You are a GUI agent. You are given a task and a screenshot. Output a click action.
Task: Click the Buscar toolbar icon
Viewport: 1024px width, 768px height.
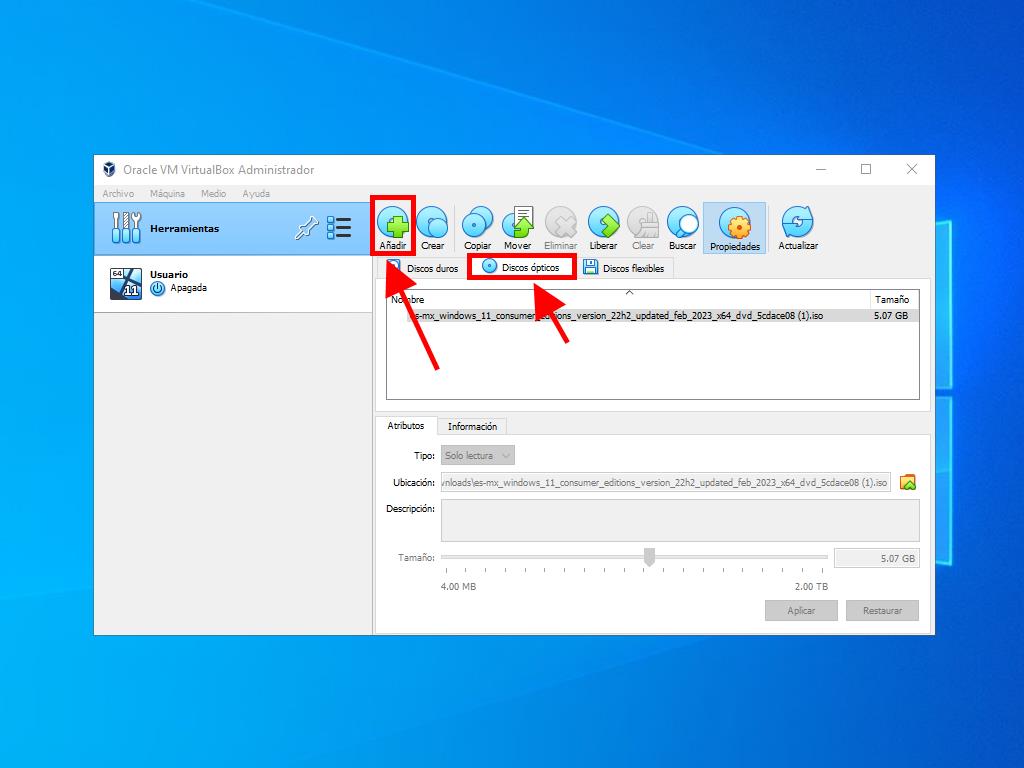click(682, 226)
